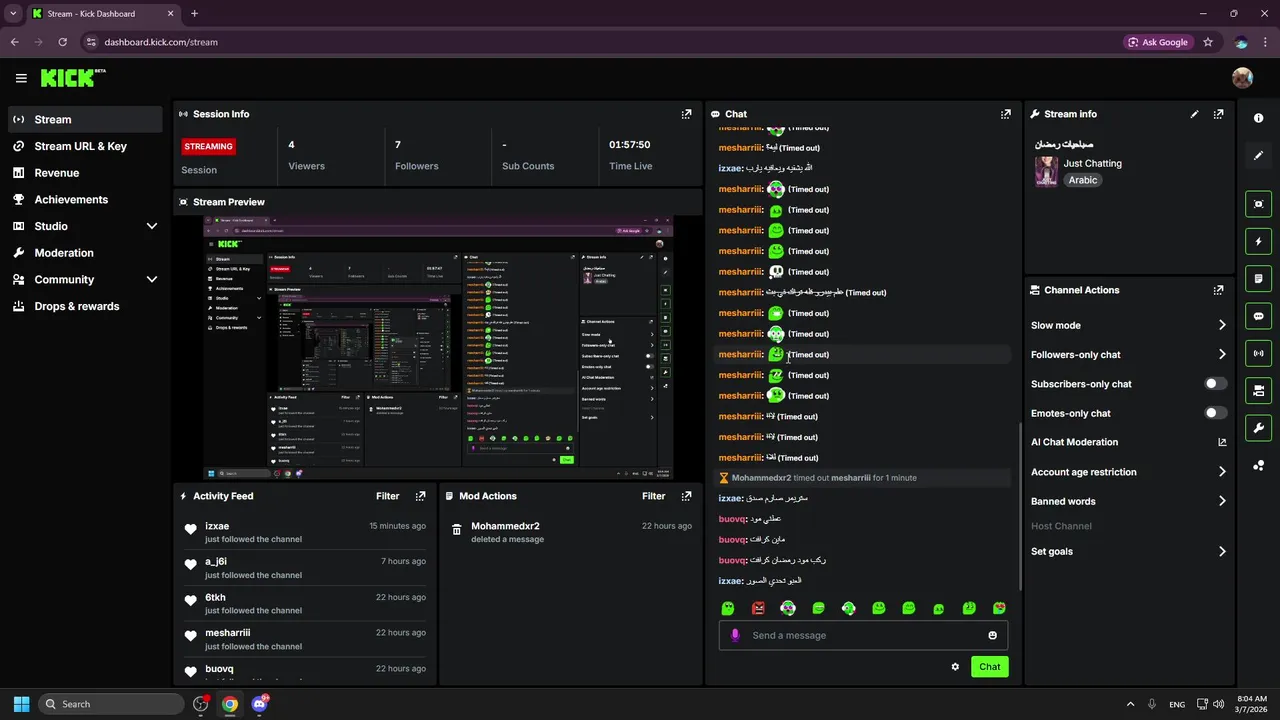Open Chrome tab search dropdown arrow
The width and height of the screenshot is (1280, 720).
pos(13,14)
